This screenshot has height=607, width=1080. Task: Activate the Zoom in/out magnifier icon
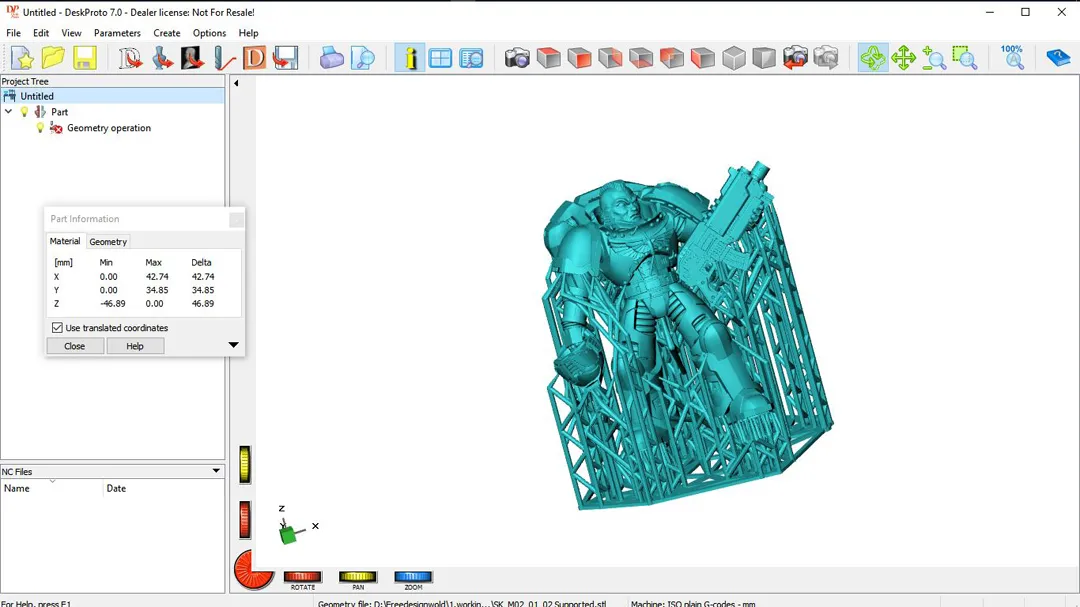click(934, 58)
